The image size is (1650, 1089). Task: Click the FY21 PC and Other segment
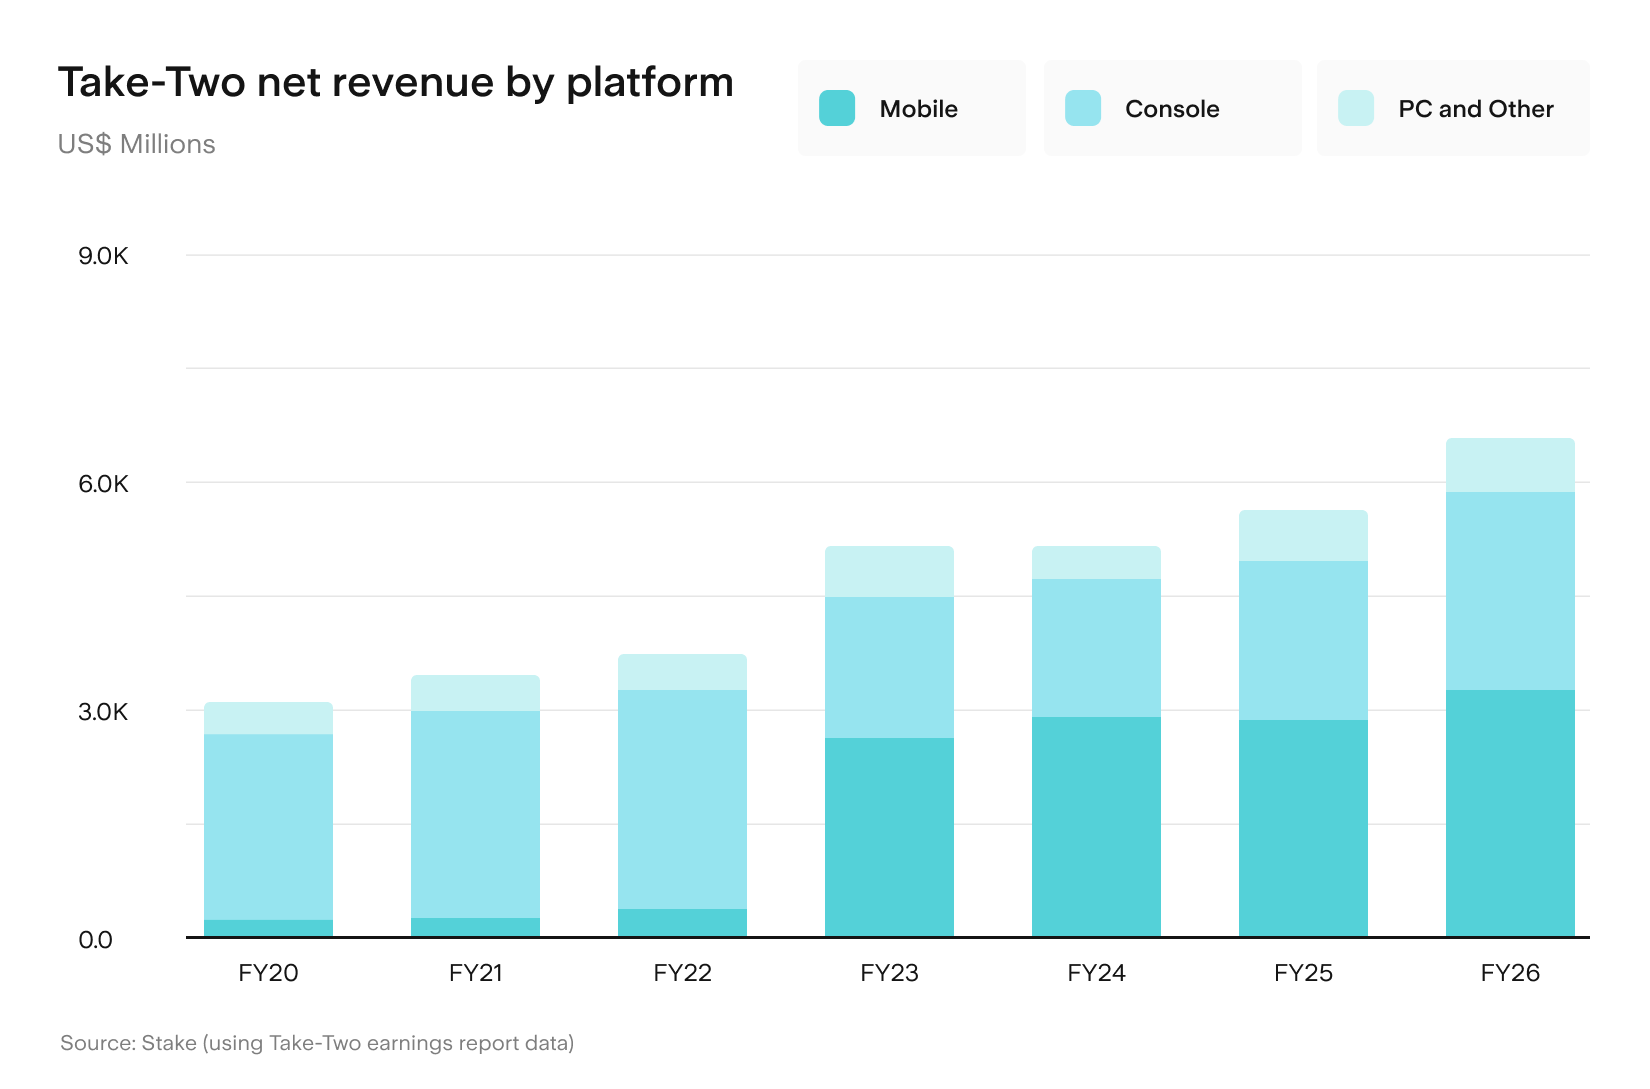click(475, 693)
